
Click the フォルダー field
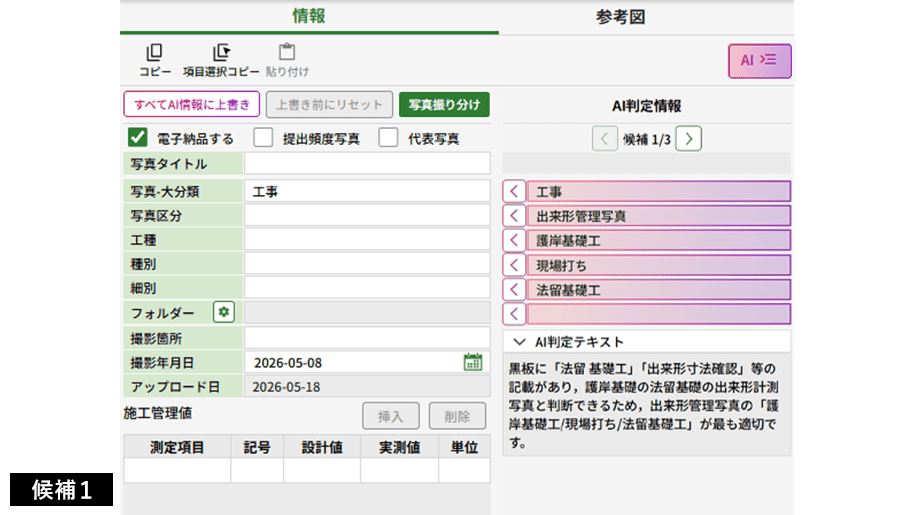tap(367, 313)
